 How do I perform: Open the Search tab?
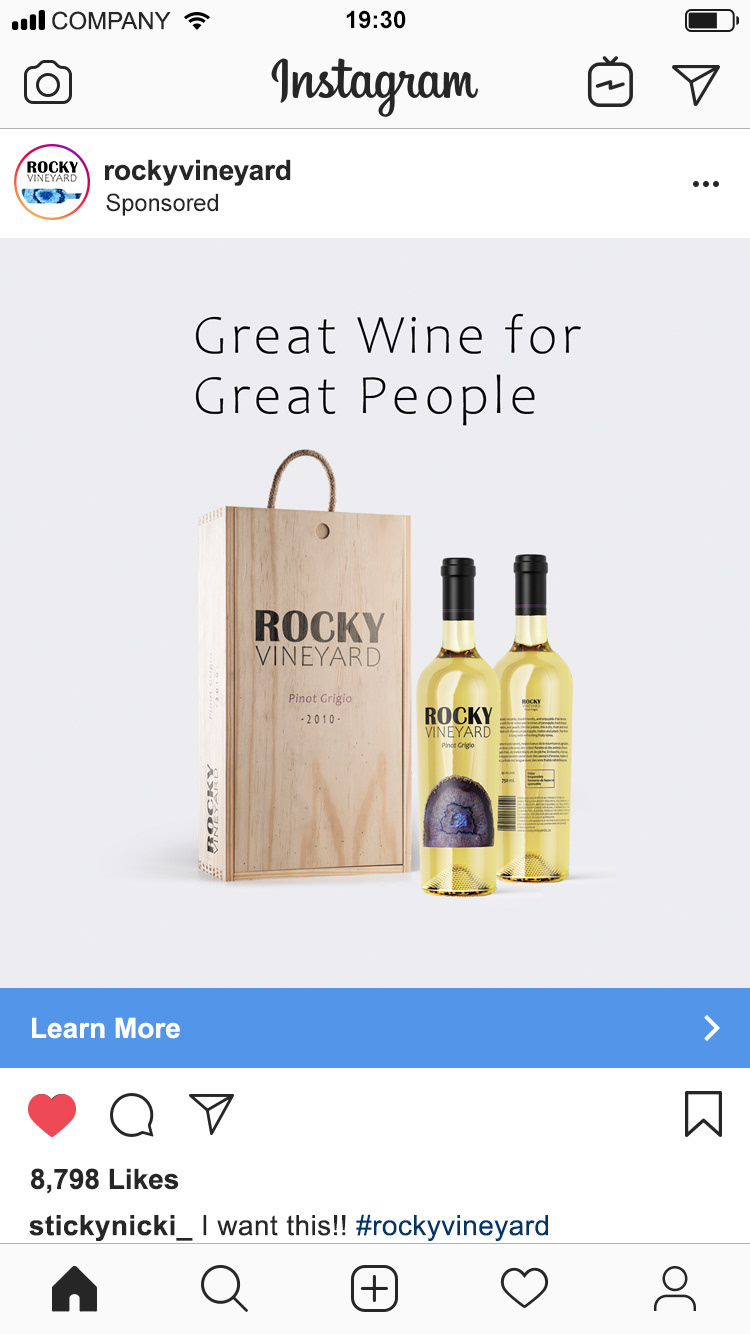point(224,1288)
